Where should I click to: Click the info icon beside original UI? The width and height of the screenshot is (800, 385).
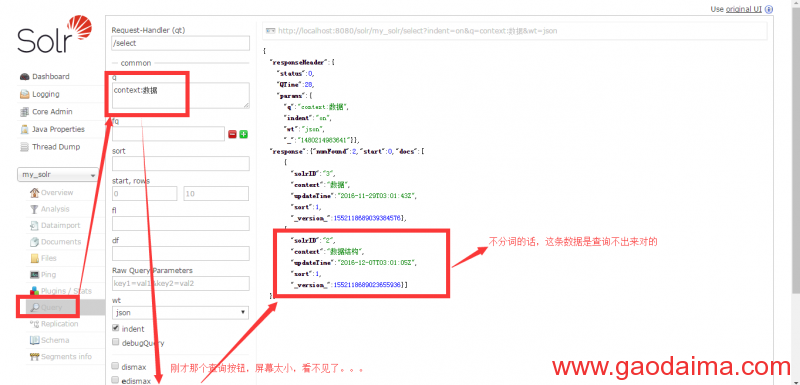768,9
